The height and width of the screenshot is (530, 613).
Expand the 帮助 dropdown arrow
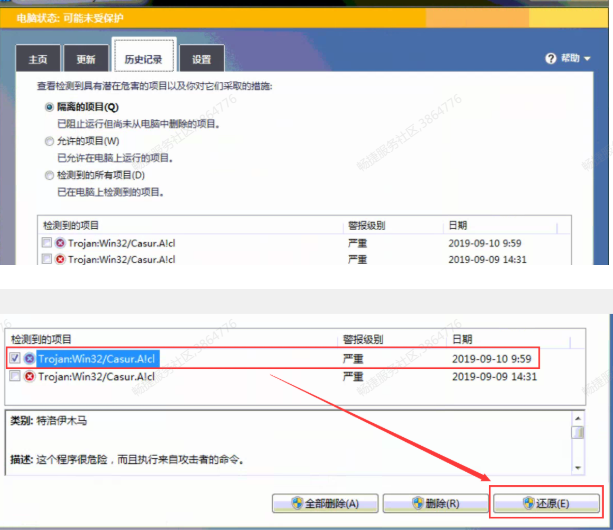[586, 59]
